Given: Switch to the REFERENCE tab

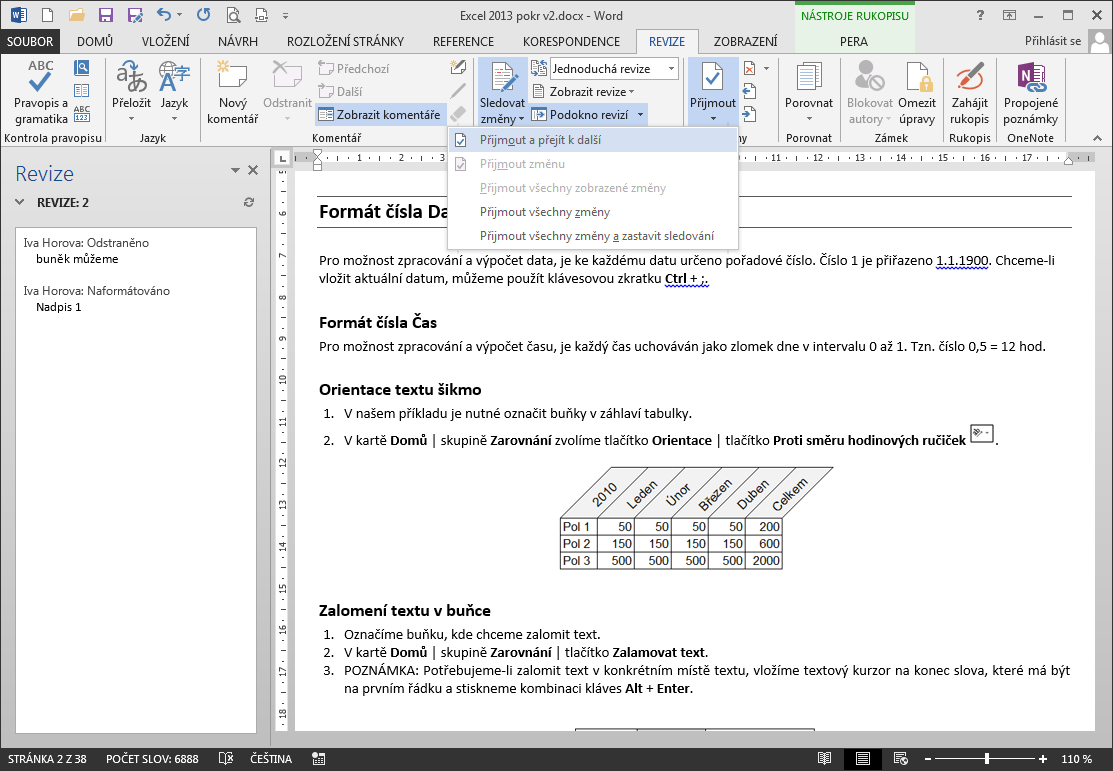Looking at the screenshot, I should pyautogui.click(x=463, y=41).
